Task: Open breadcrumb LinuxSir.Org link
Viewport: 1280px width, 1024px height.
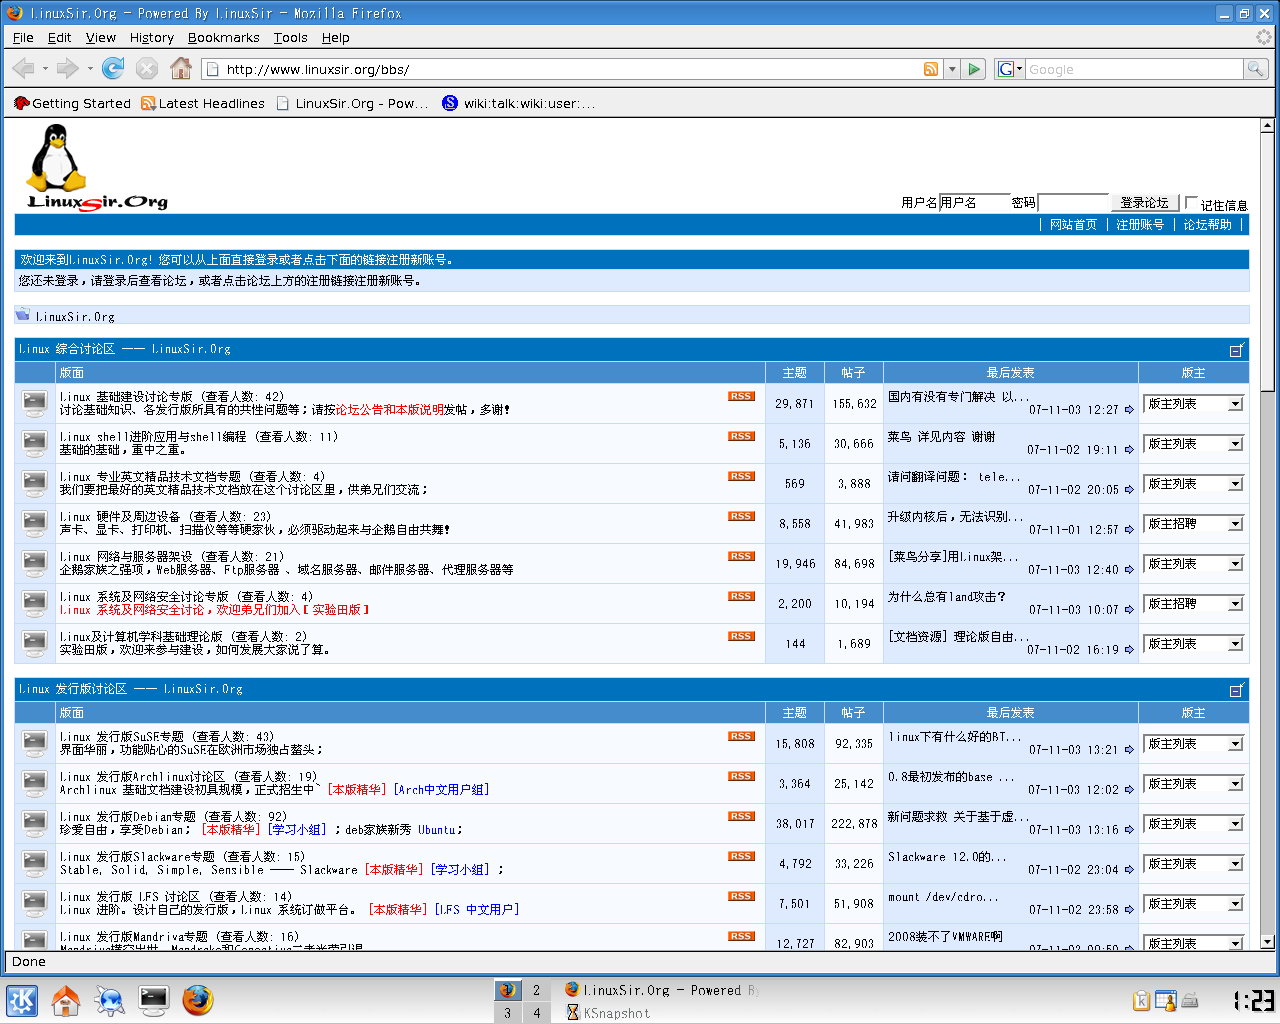Action: pyautogui.click(x=75, y=317)
